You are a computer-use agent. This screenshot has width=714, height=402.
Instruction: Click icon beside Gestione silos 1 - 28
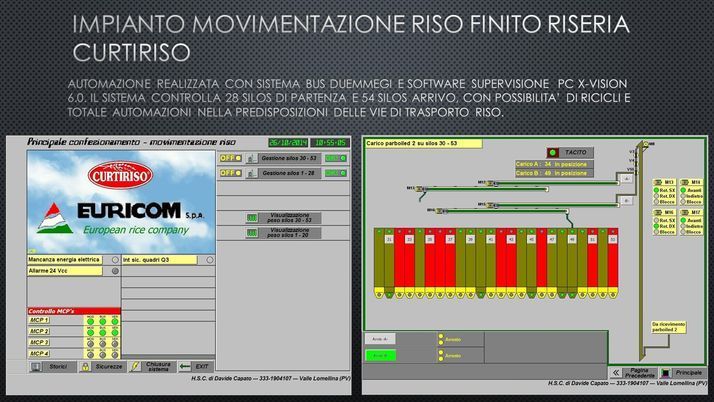(250, 173)
